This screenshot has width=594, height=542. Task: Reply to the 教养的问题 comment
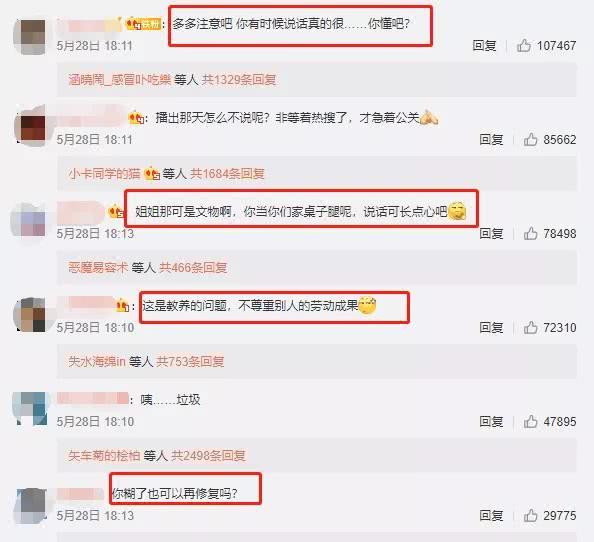491,327
